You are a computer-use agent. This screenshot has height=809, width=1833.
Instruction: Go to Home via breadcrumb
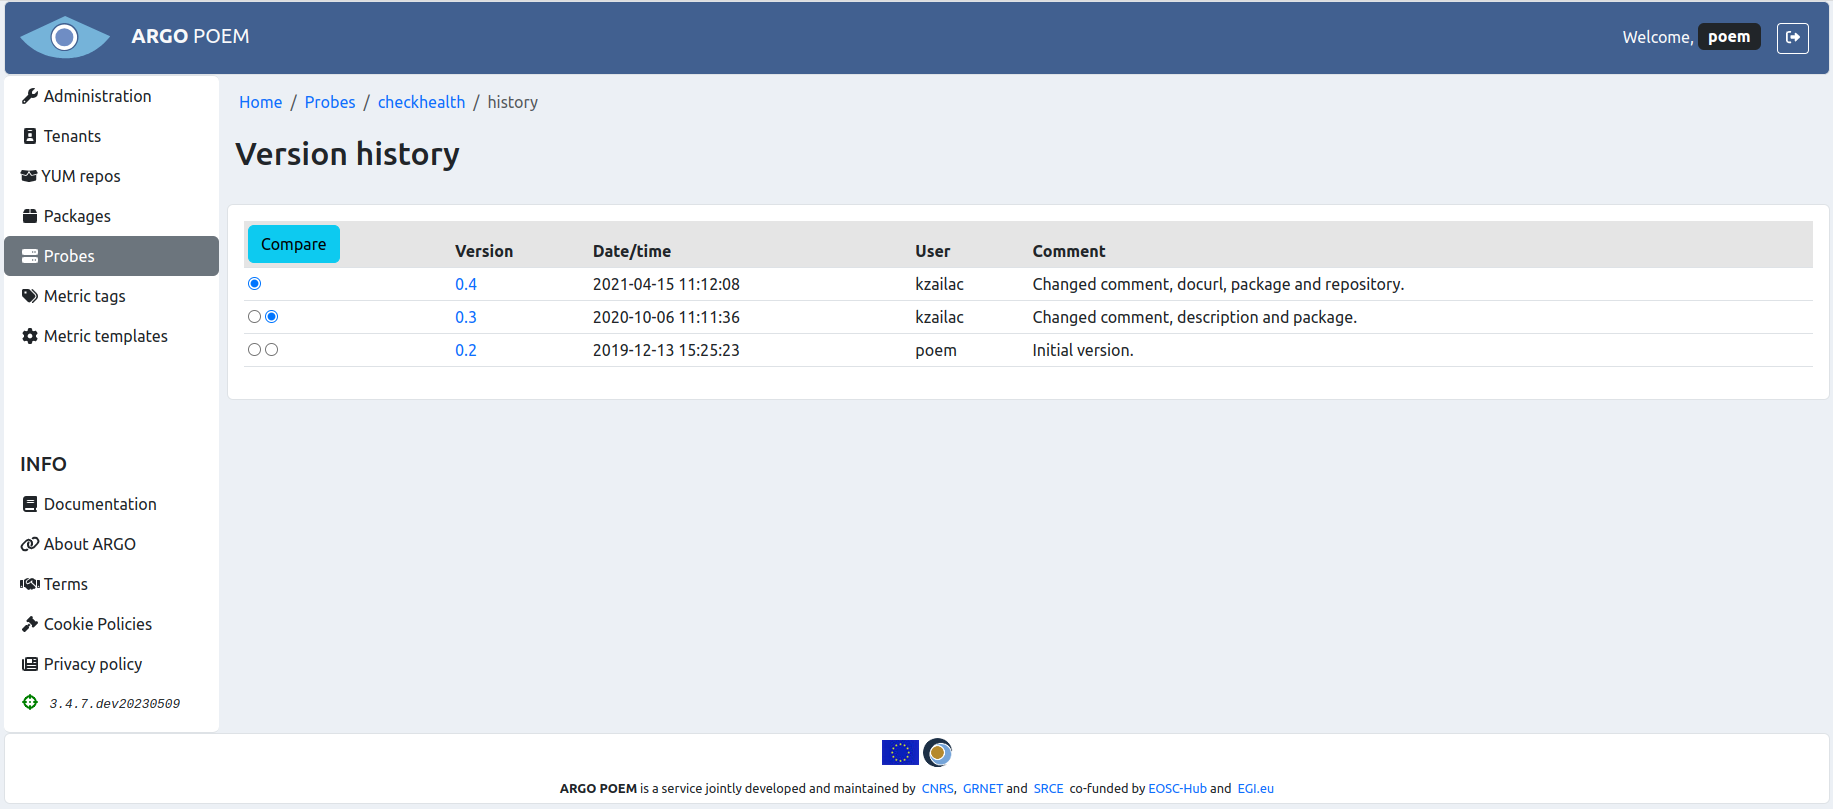pyautogui.click(x=260, y=102)
